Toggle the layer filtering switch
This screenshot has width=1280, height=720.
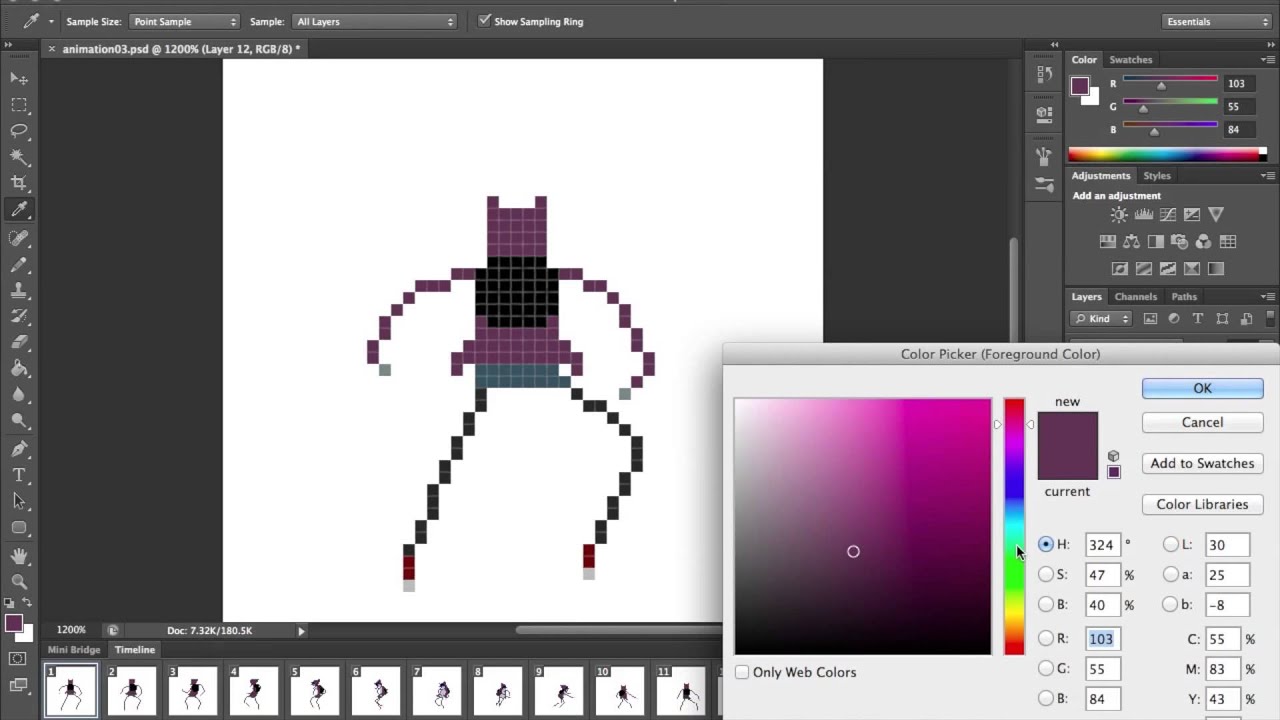(1272, 319)
